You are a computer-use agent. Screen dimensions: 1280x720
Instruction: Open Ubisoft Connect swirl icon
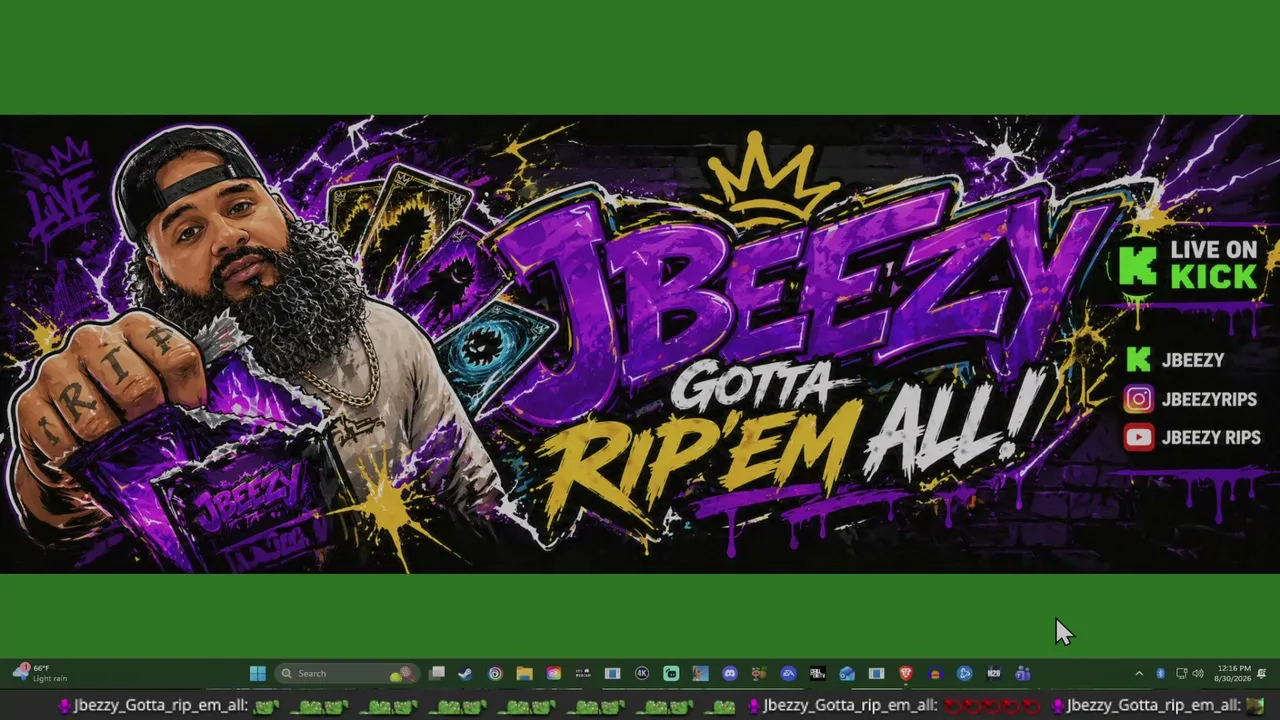495,674
